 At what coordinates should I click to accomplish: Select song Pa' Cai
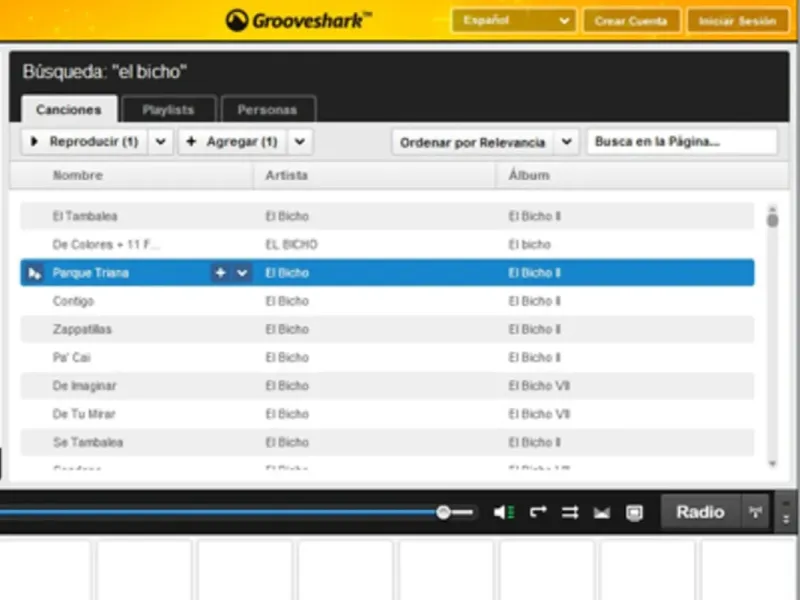[72, 357]
